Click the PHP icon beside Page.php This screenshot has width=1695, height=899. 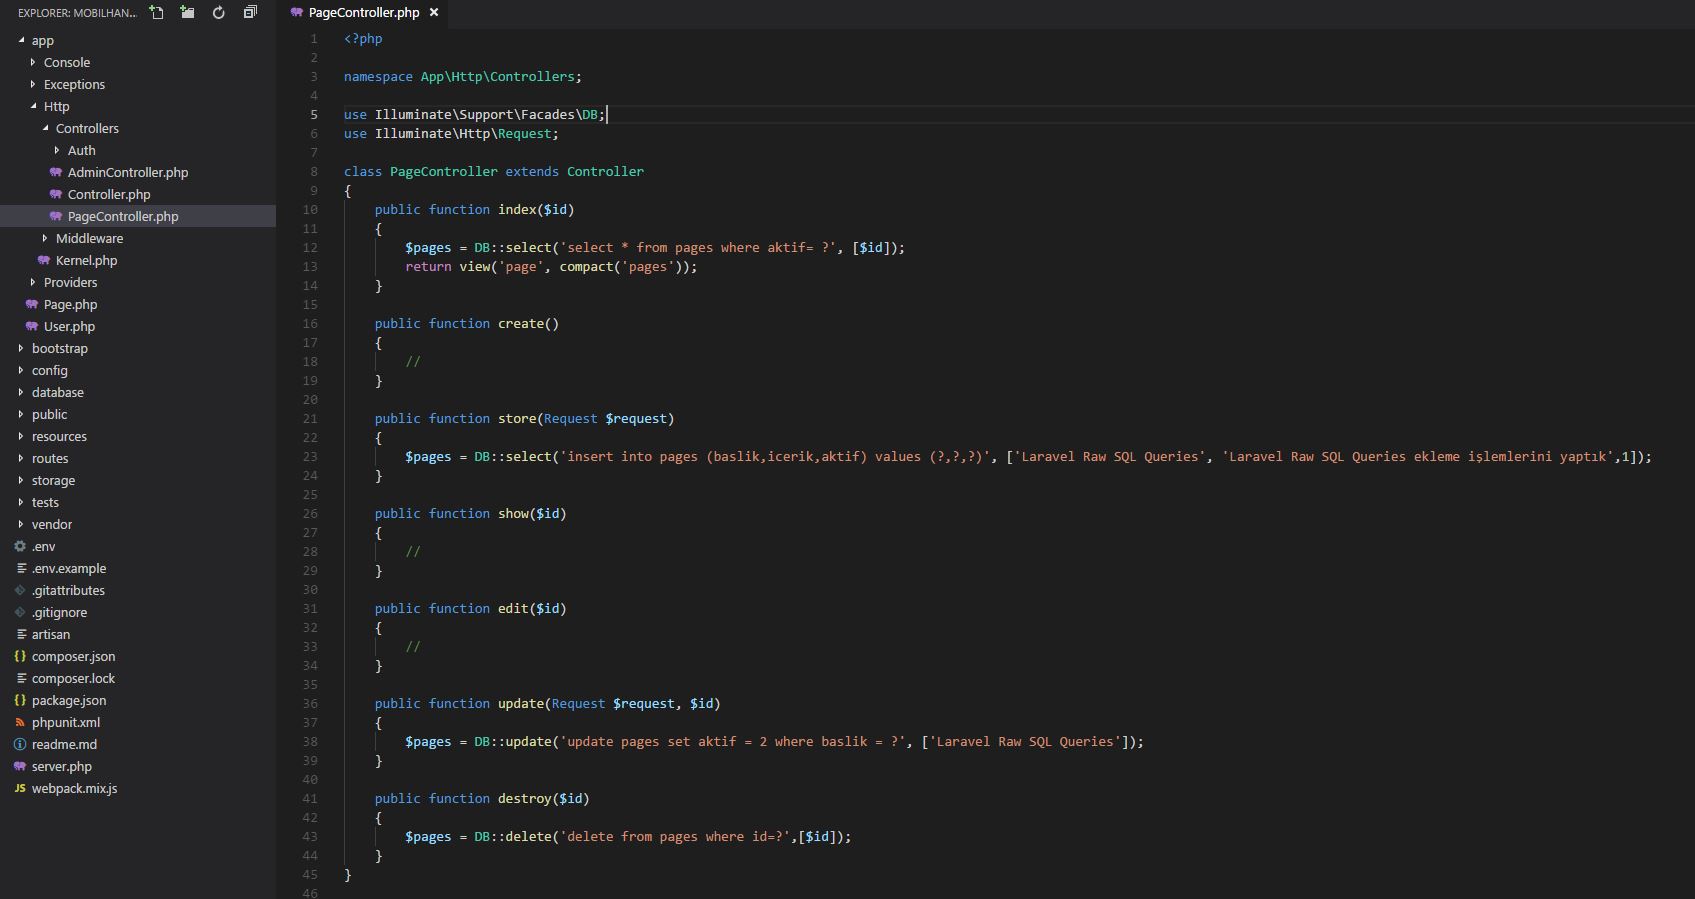(32, 304)
